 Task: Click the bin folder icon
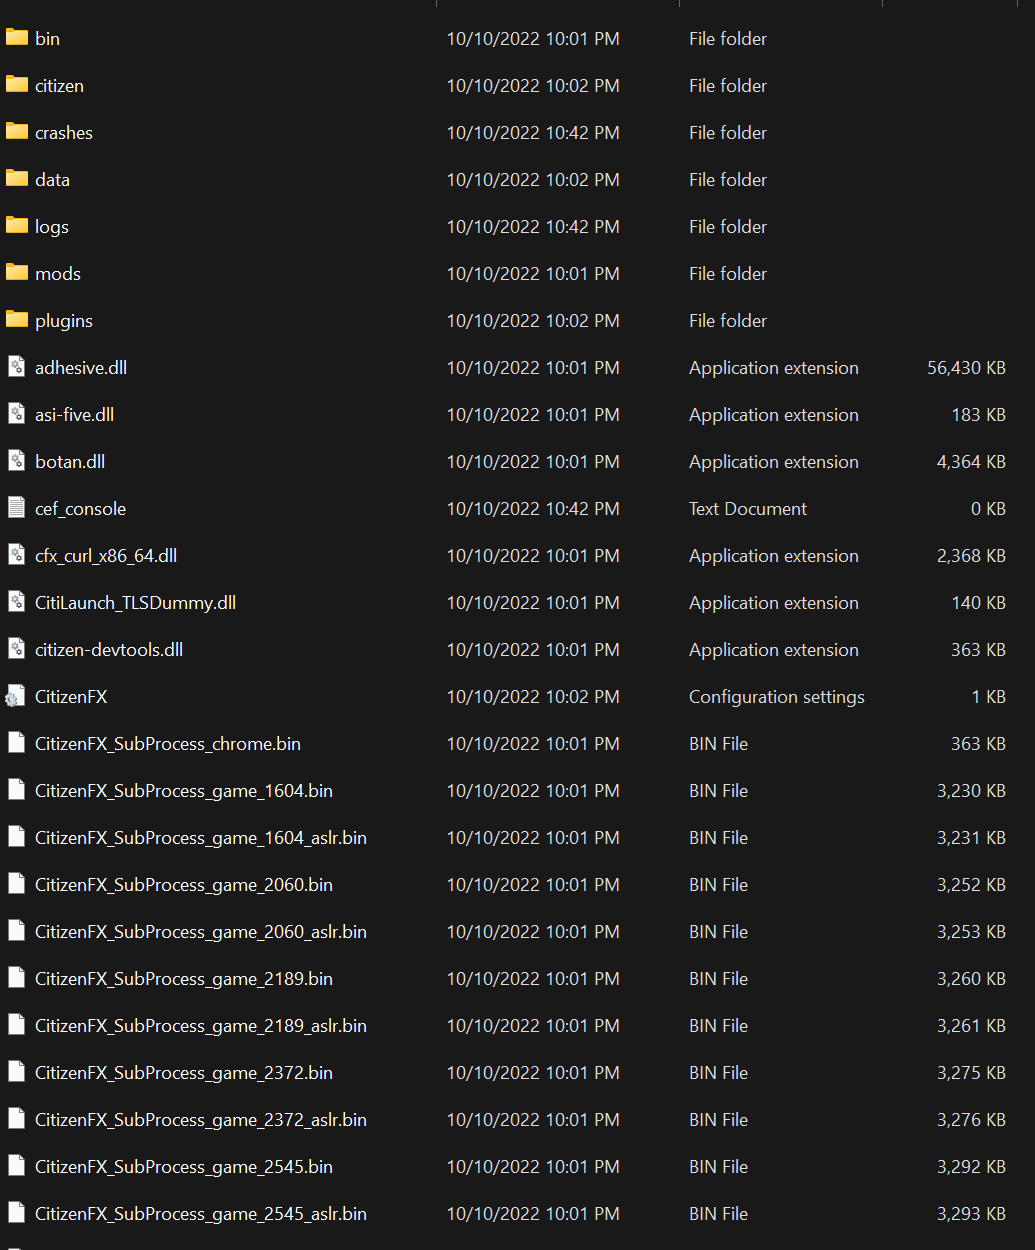coord(16,38)
